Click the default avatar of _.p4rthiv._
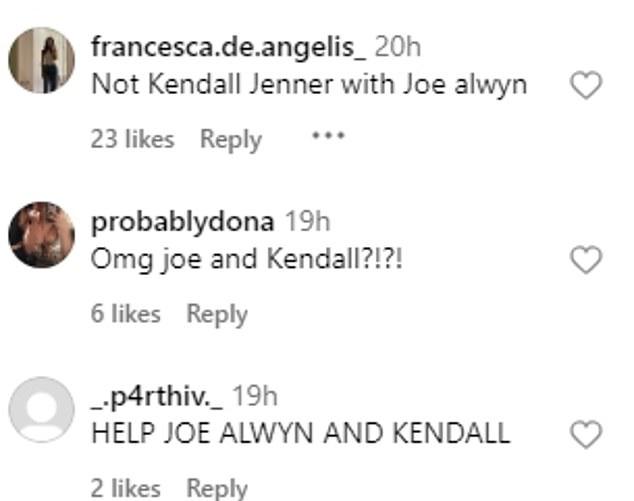Image resolution: width=634 pixels, height=501 pixels. click(x=41, y=409)
